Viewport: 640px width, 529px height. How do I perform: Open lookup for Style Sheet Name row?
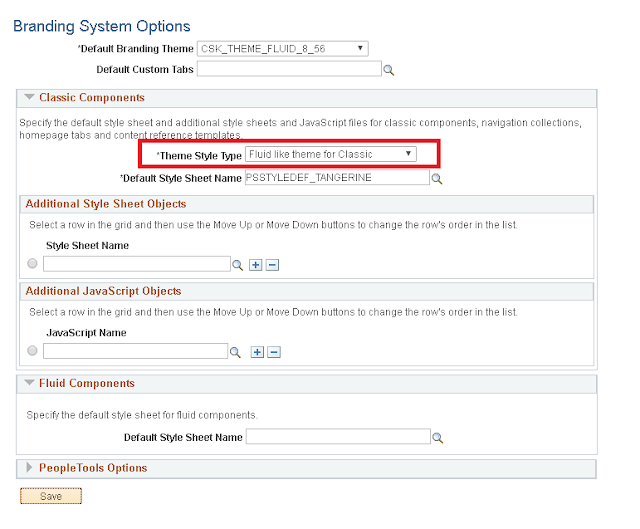click(238, 265)
